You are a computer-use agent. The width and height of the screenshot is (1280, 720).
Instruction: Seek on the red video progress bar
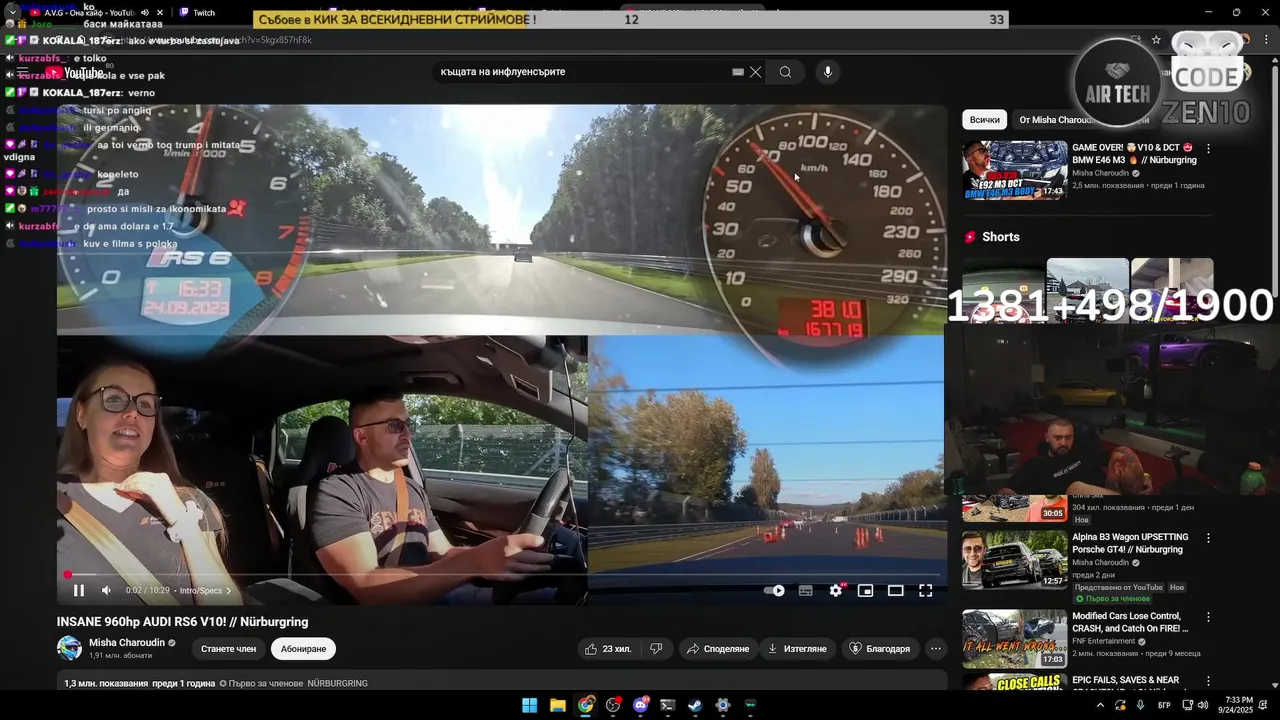(x=500, y=575)
